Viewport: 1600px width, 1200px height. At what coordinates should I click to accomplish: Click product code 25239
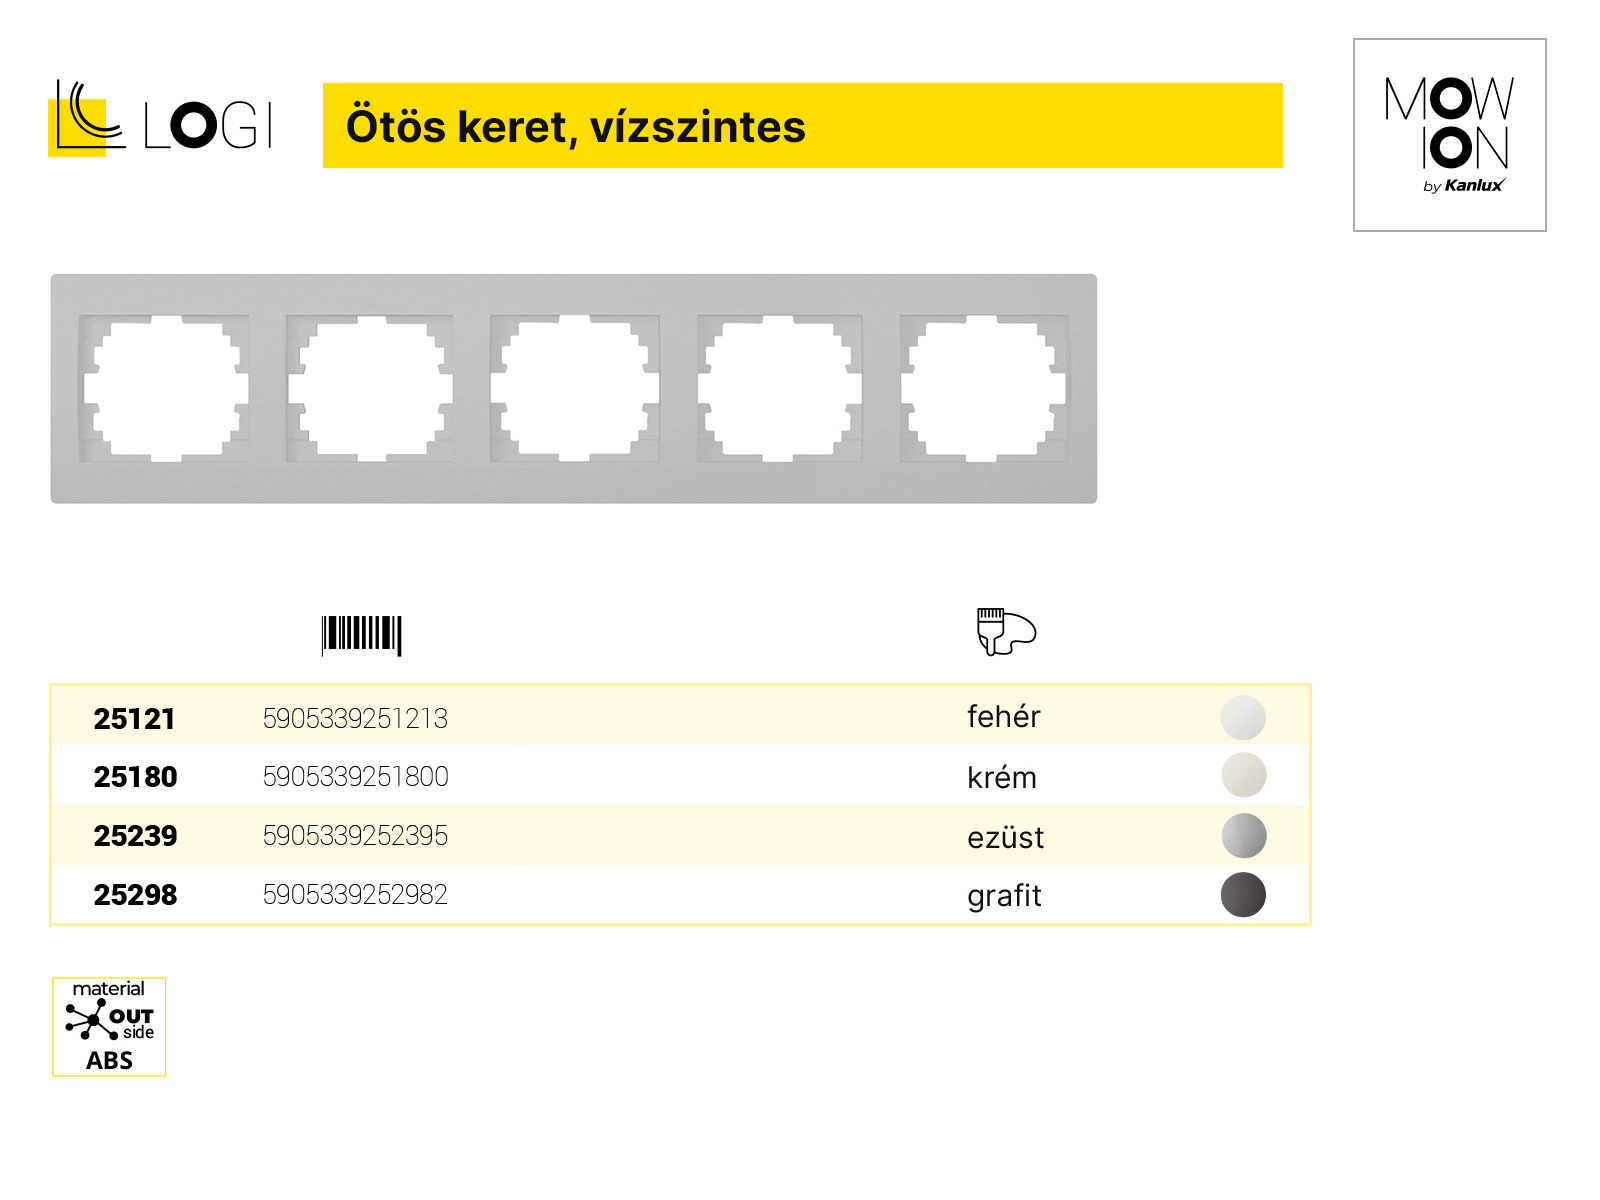[135, 836]
